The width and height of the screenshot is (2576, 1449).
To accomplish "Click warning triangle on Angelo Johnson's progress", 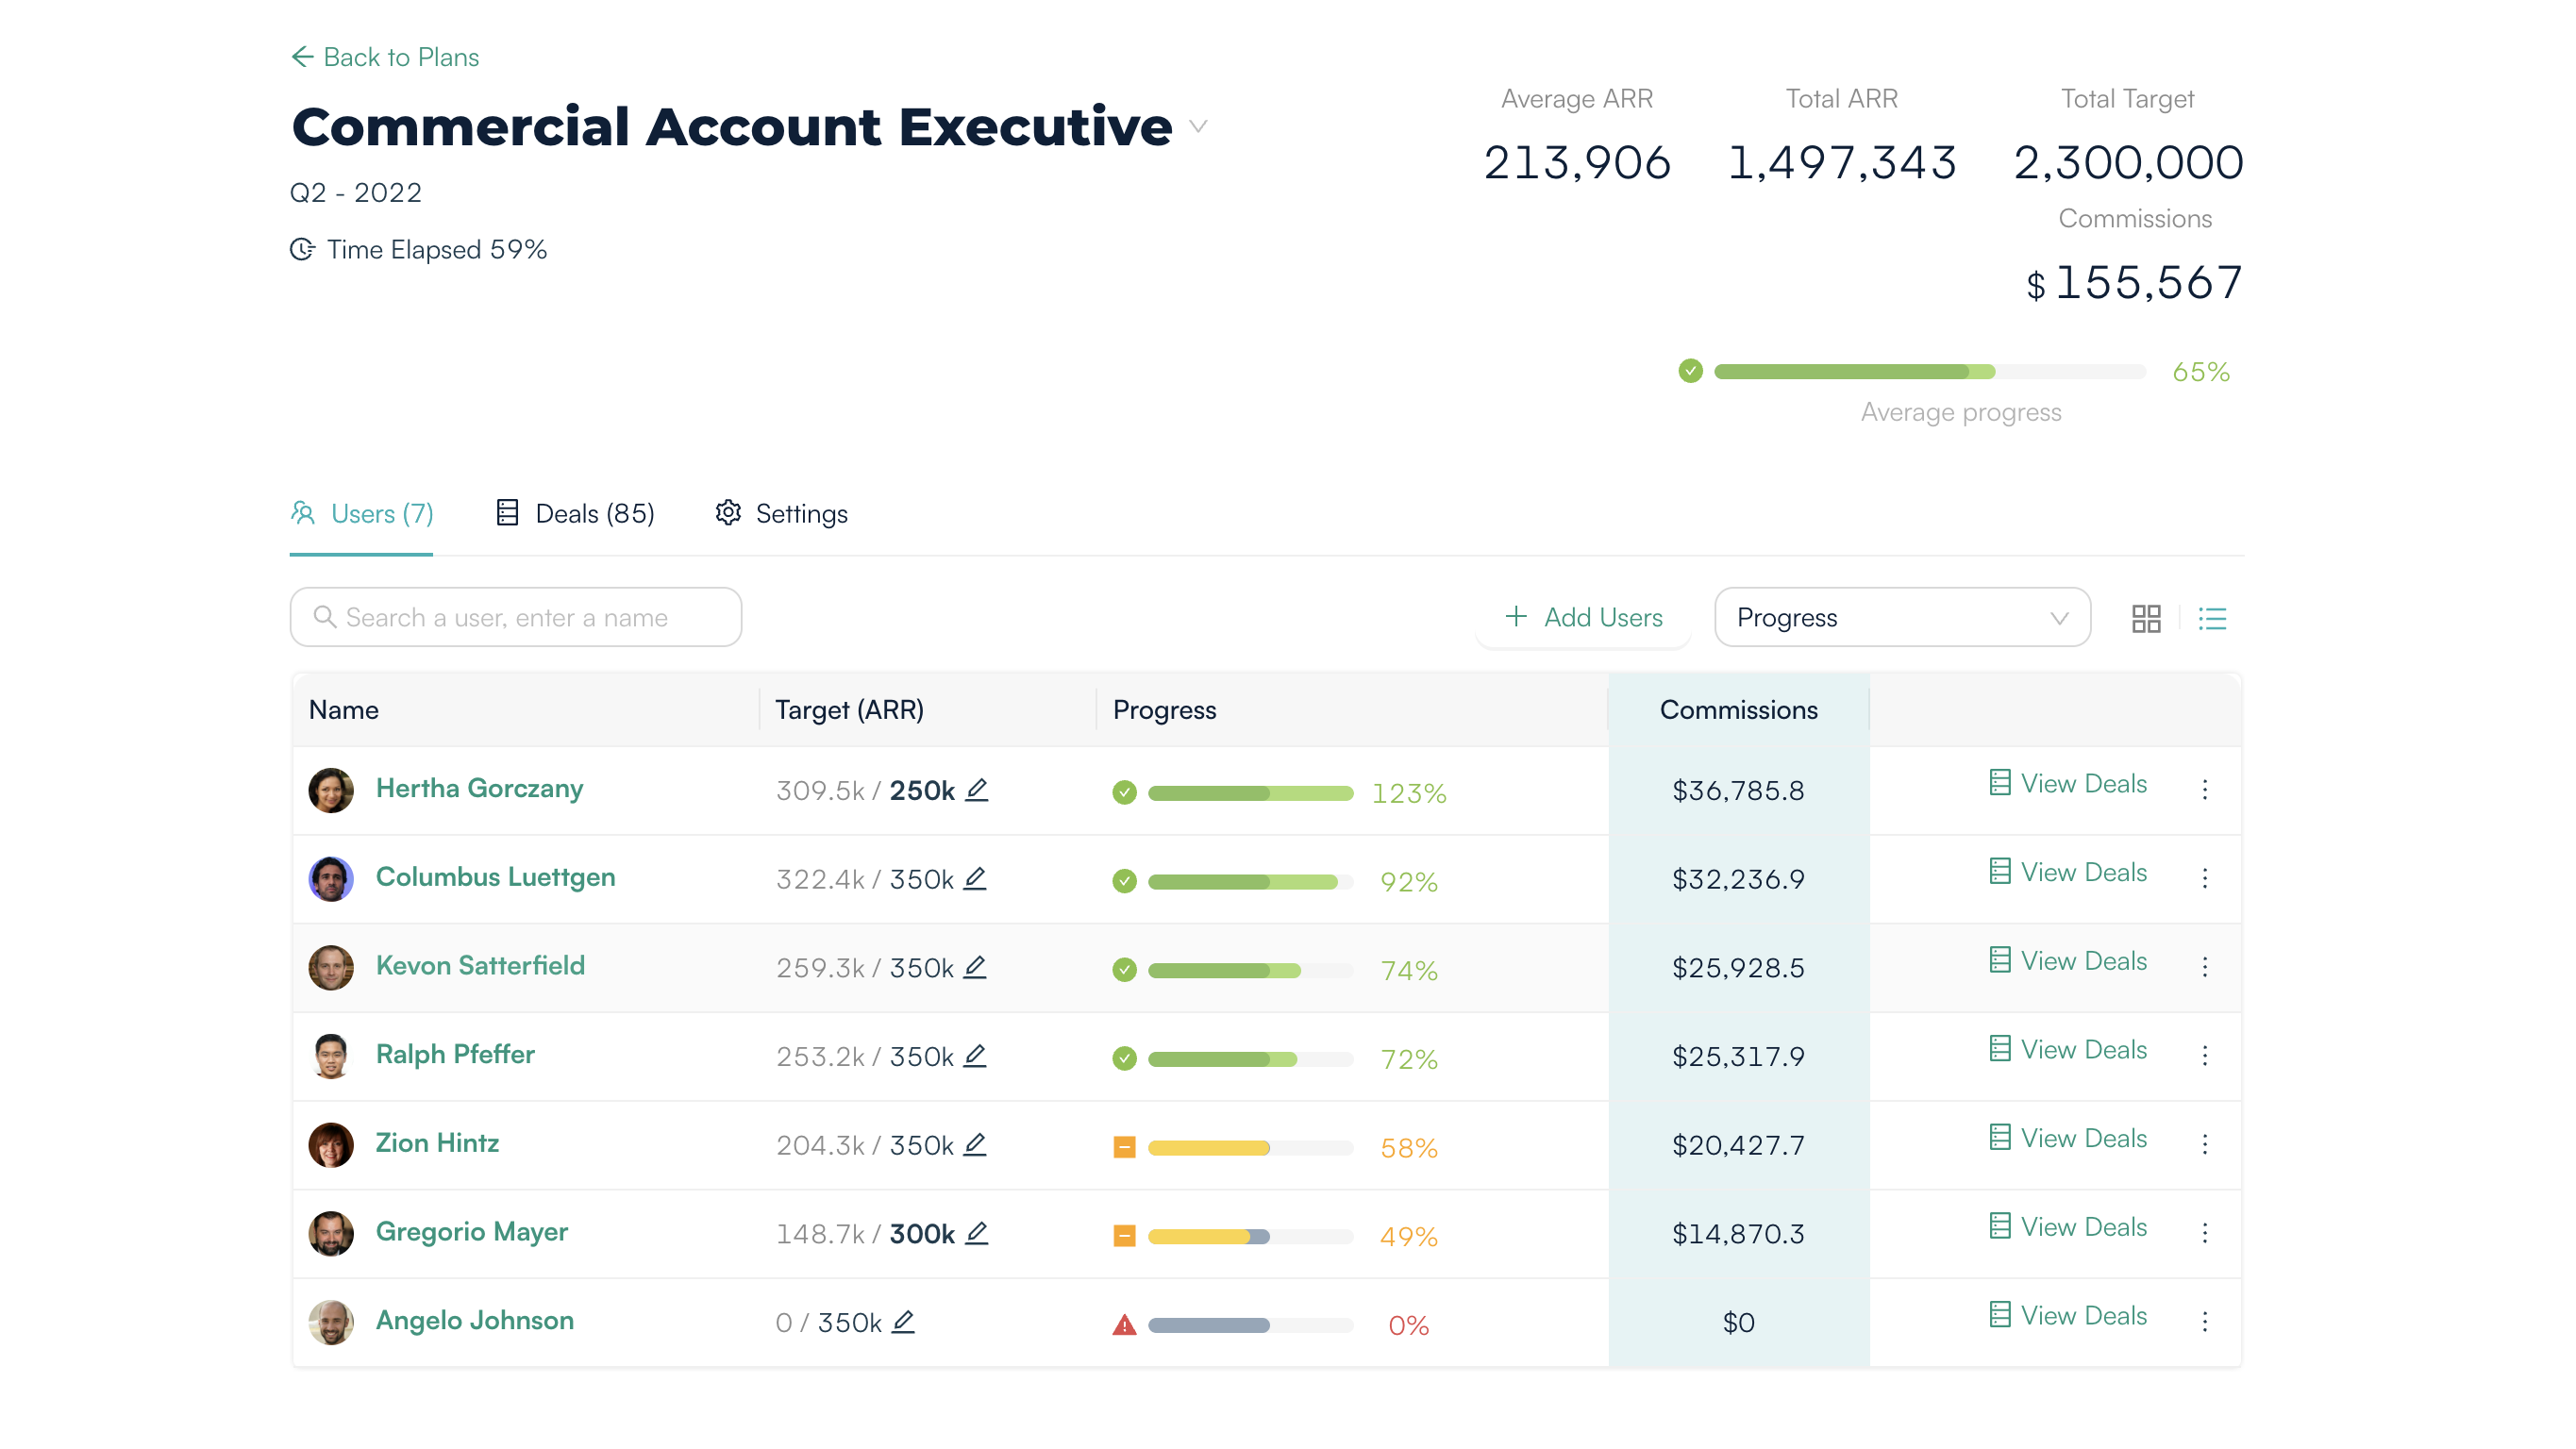I will [x=1124, y=1325].
